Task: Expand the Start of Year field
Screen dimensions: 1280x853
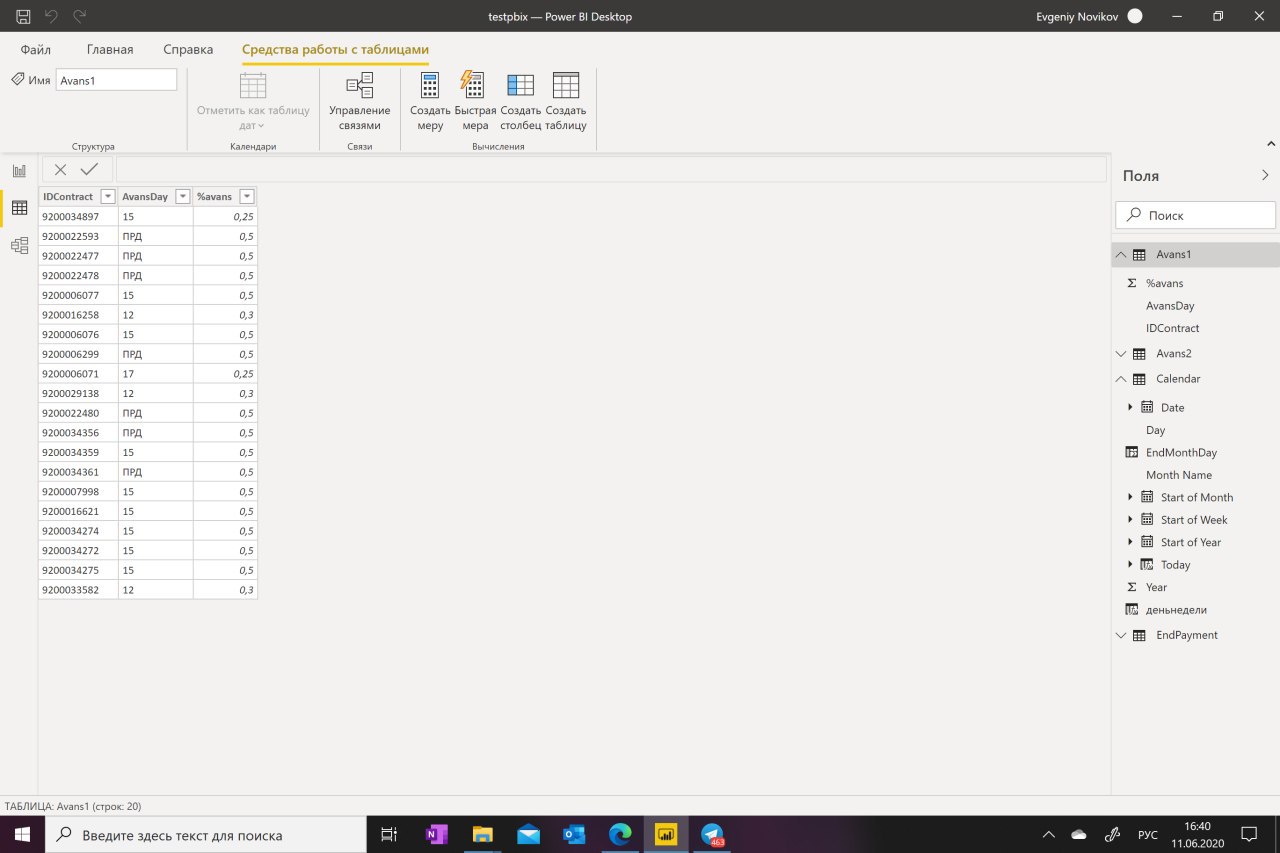Action: (1130, 542)
